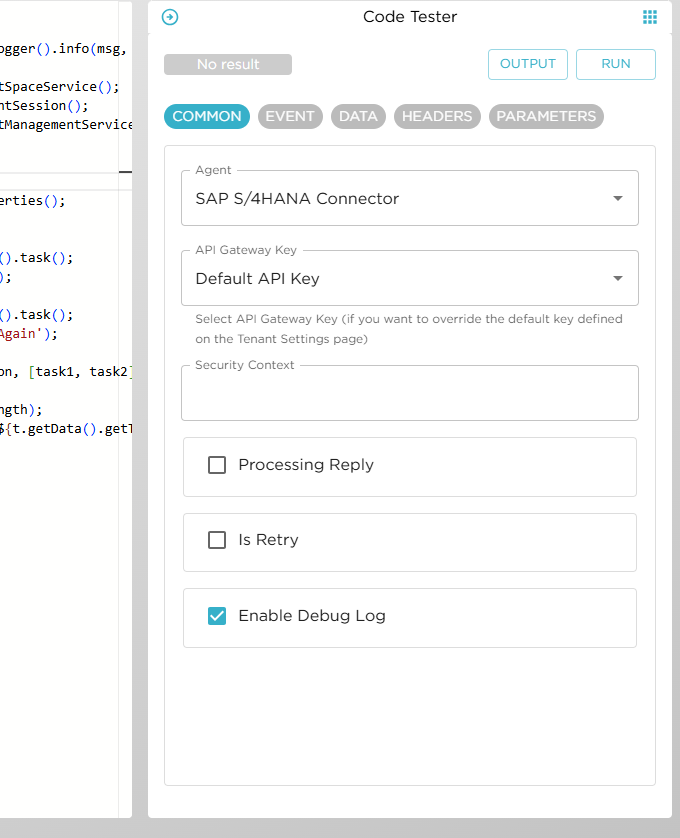Click code line containing 'ngth);'
680x838 pixels.
pyautogui.click(x=21, y=410)
